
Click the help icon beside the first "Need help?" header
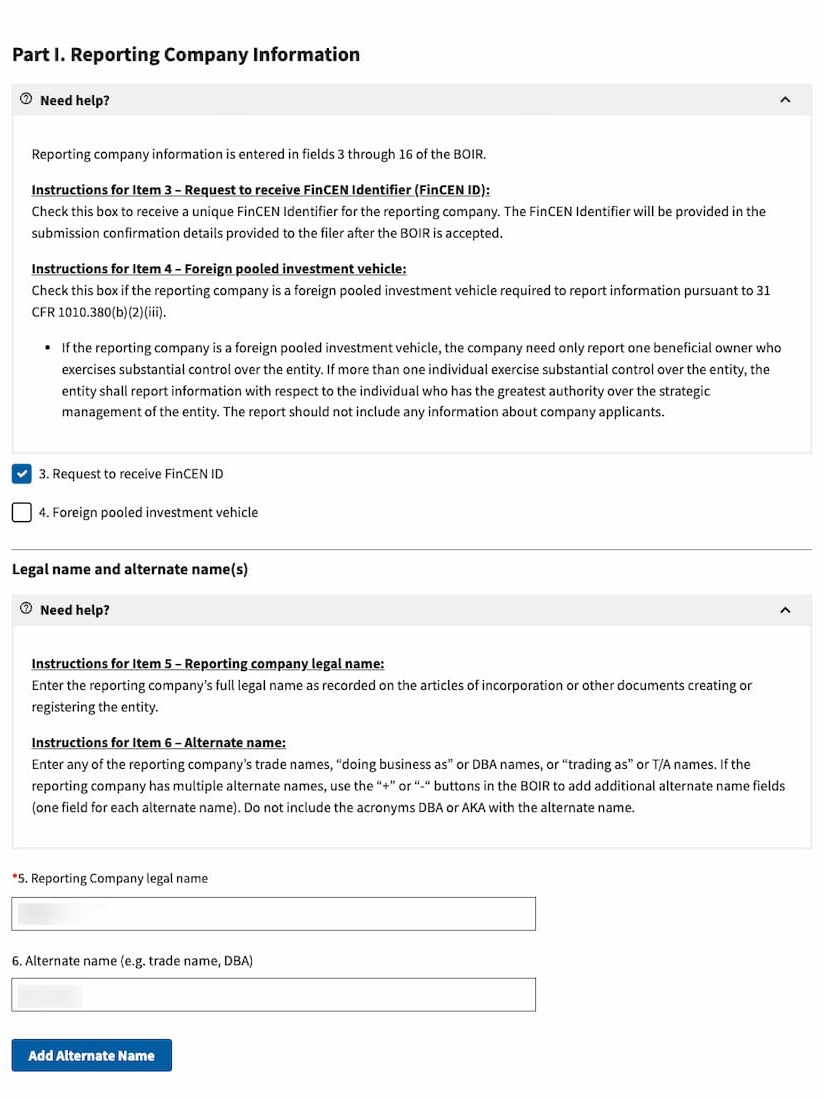[x=24, y=99]
